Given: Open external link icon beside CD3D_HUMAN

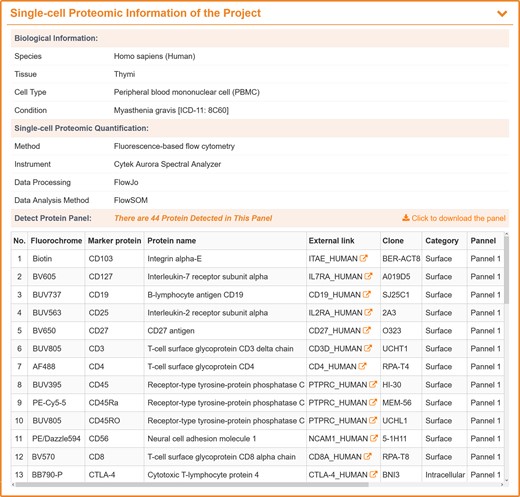Looking at the screenshot, I should point(368,348).
